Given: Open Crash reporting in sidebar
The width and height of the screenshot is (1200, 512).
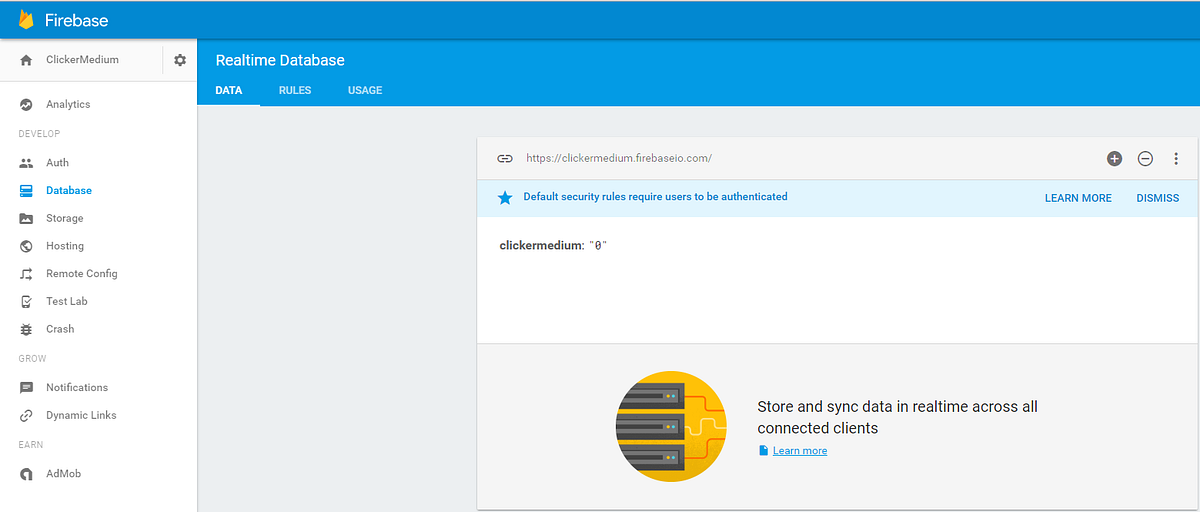Looking at the screenshot, I should pyautogui.click(x=60, y=329).
